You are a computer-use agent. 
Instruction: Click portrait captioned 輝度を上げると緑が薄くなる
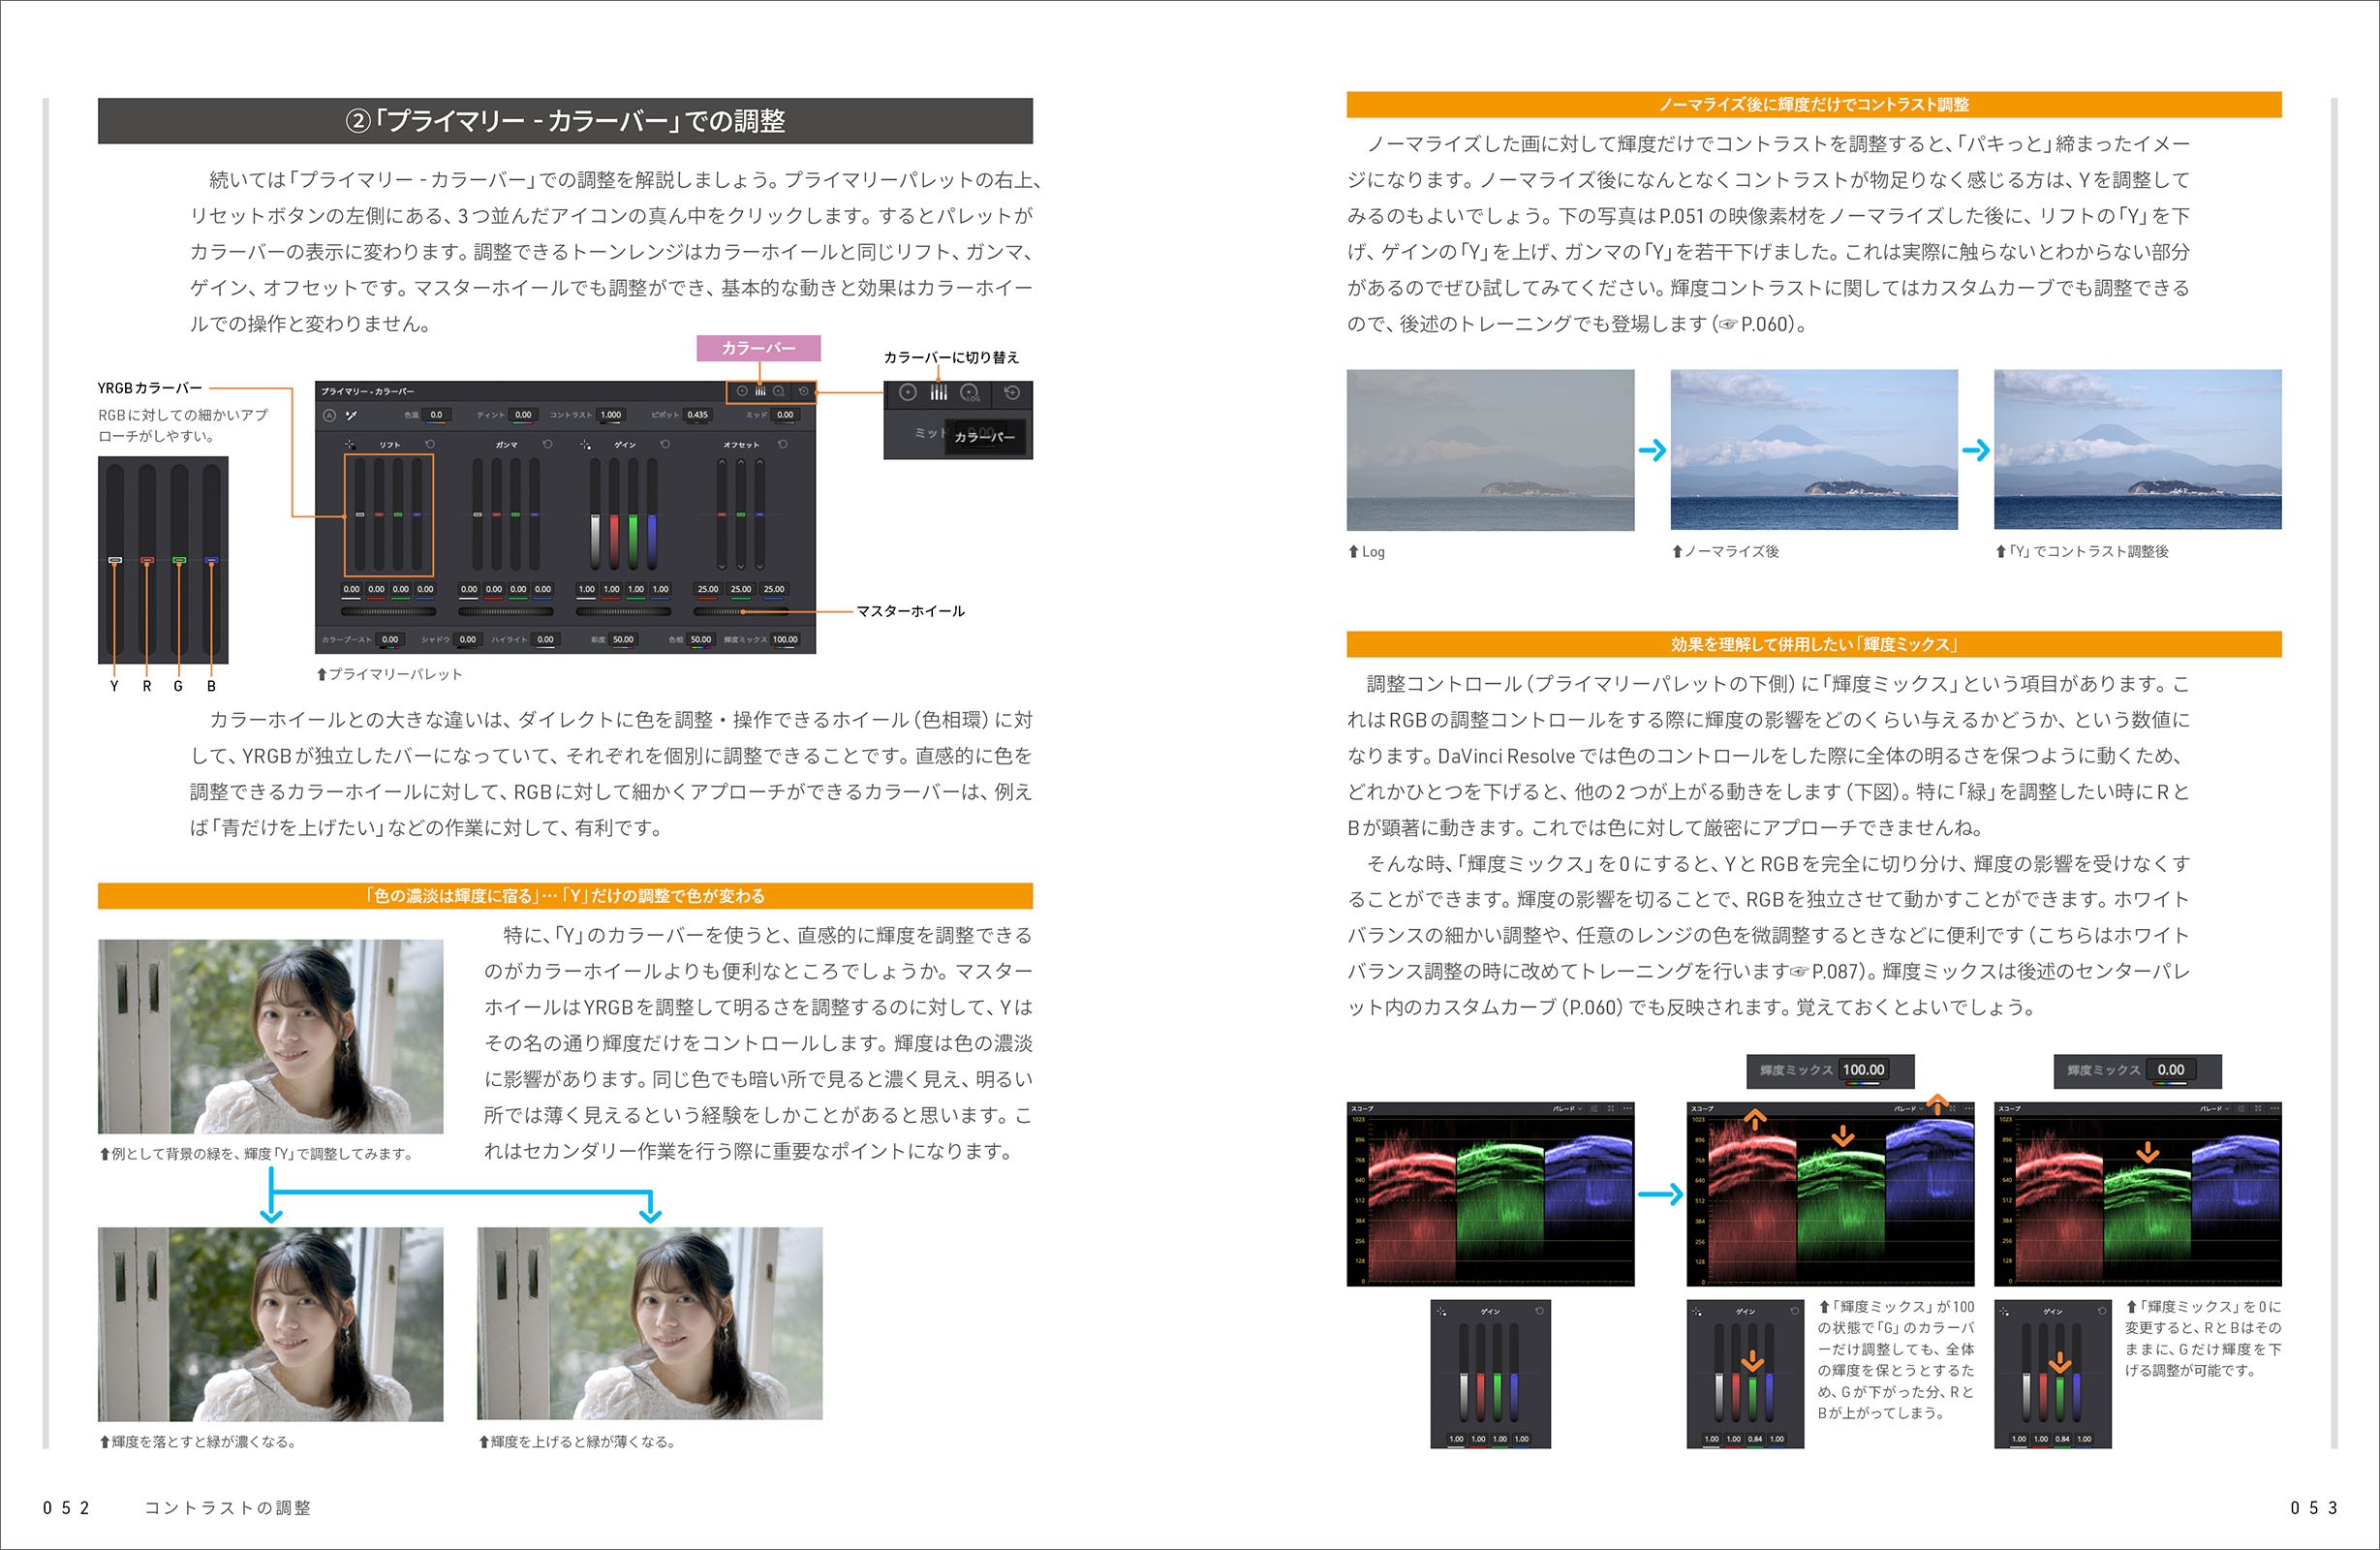(x=650, y=1324)
